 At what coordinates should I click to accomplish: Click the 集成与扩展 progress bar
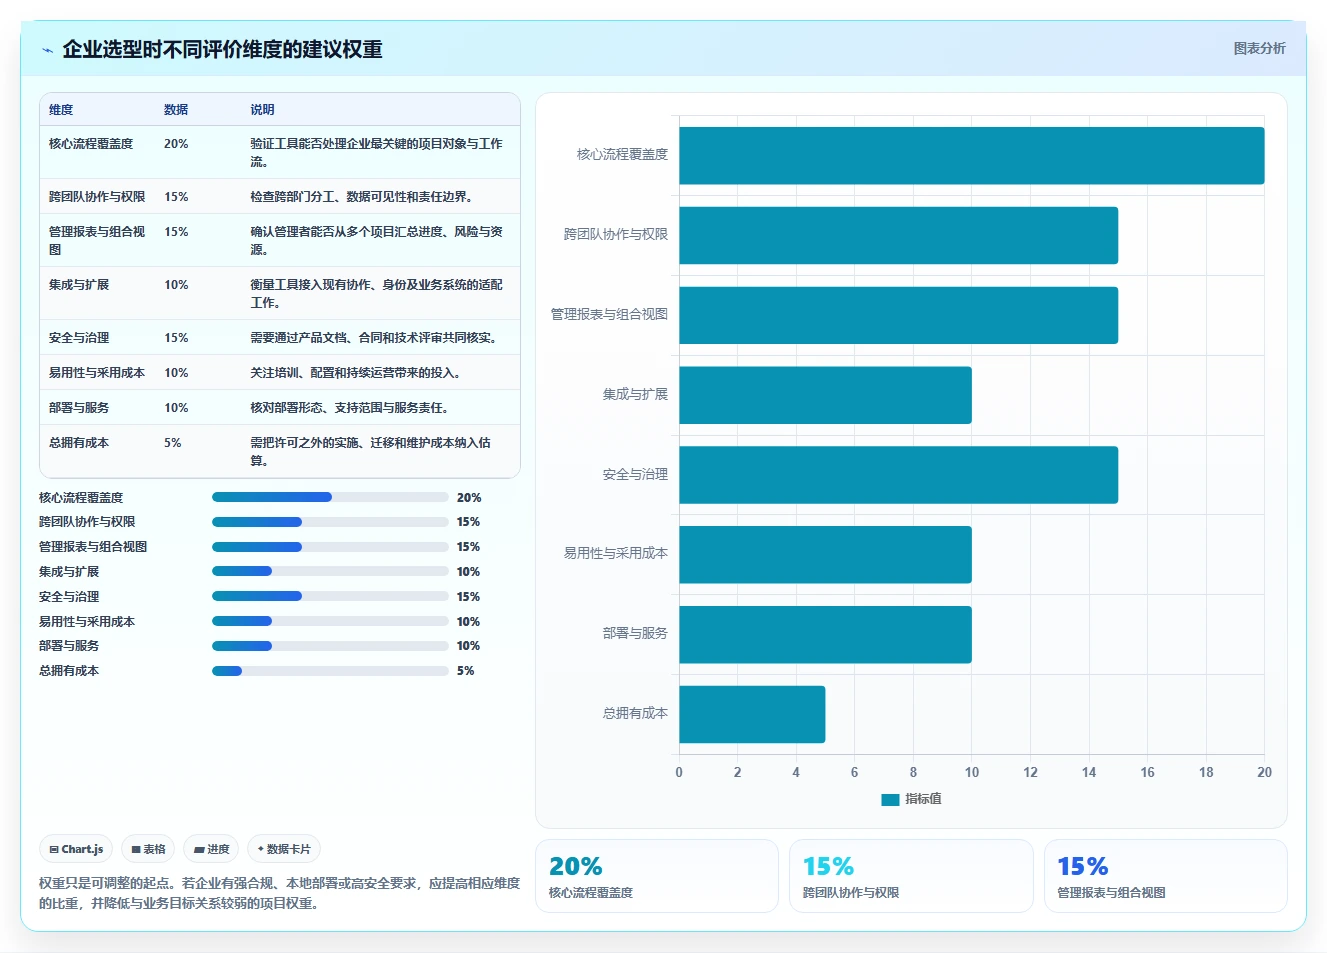[330, 571]
